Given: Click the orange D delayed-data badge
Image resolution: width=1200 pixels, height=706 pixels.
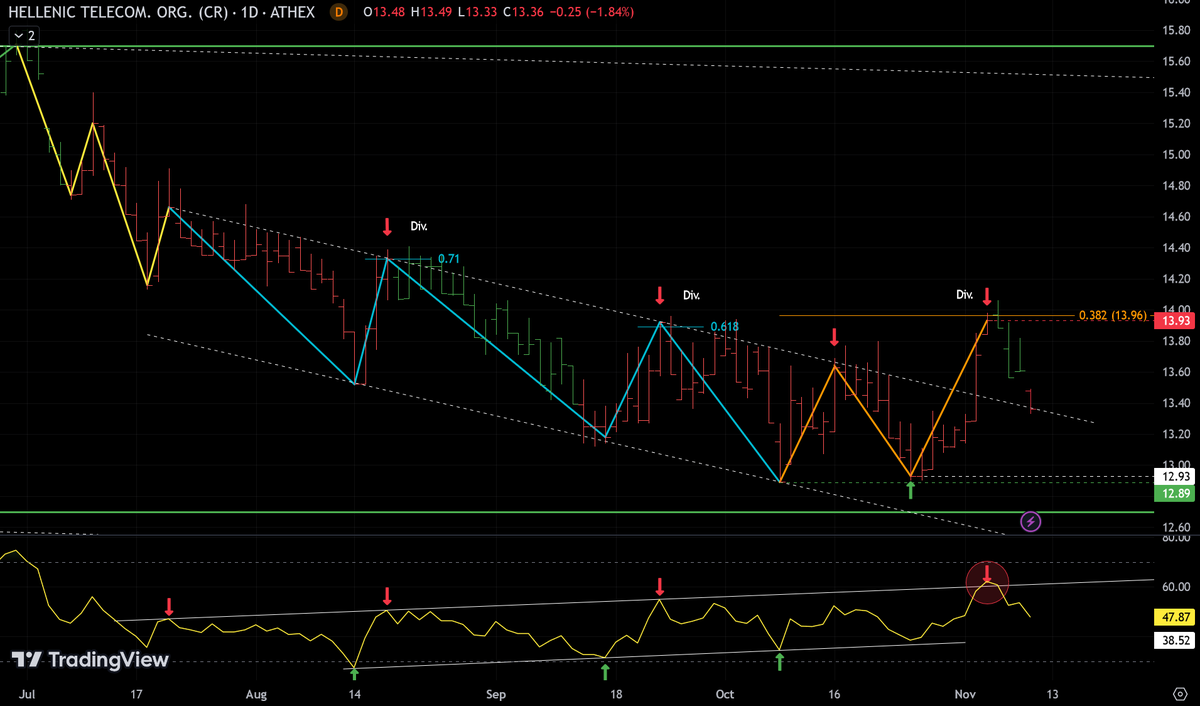Looking at the screenshot, I should tap(339, 12).
